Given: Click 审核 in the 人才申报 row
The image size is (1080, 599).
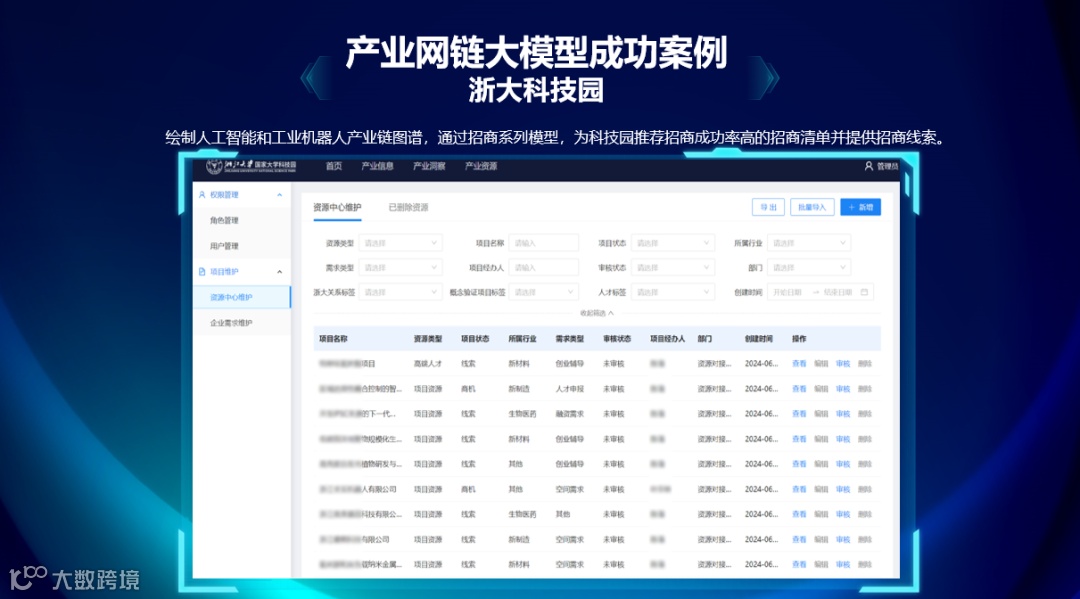Looking at the screenshot, I should [843, 389].
